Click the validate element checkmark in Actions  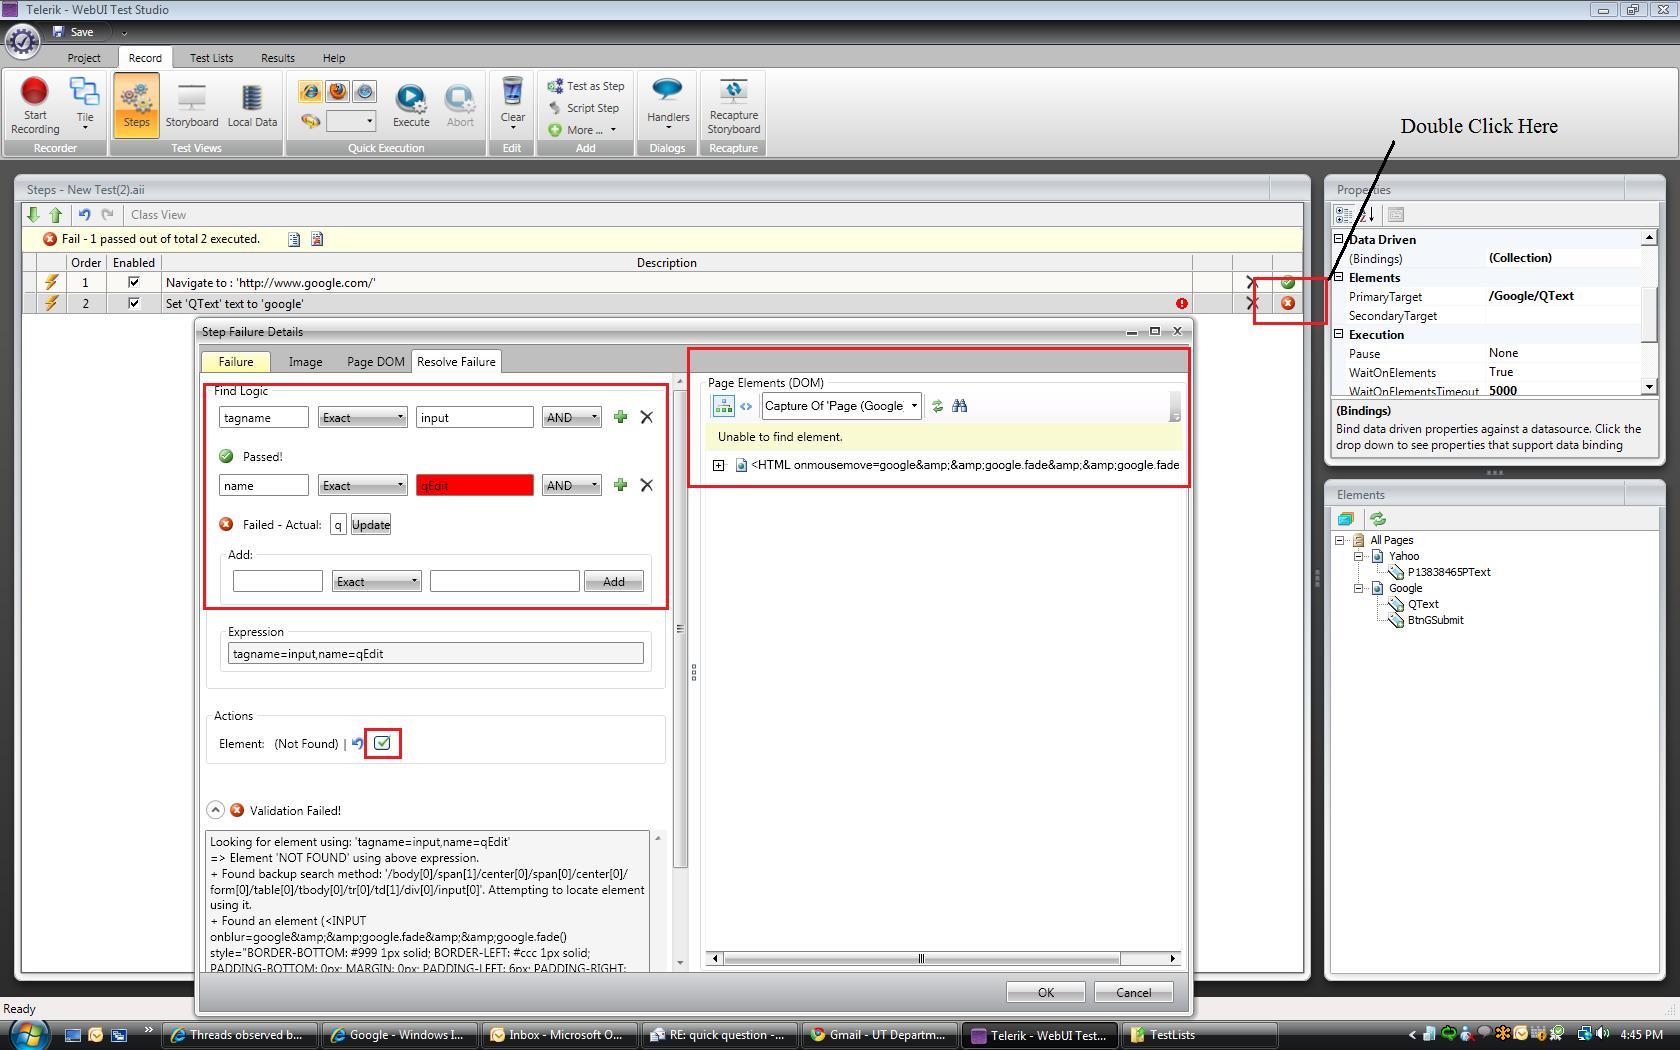(382, 743)
